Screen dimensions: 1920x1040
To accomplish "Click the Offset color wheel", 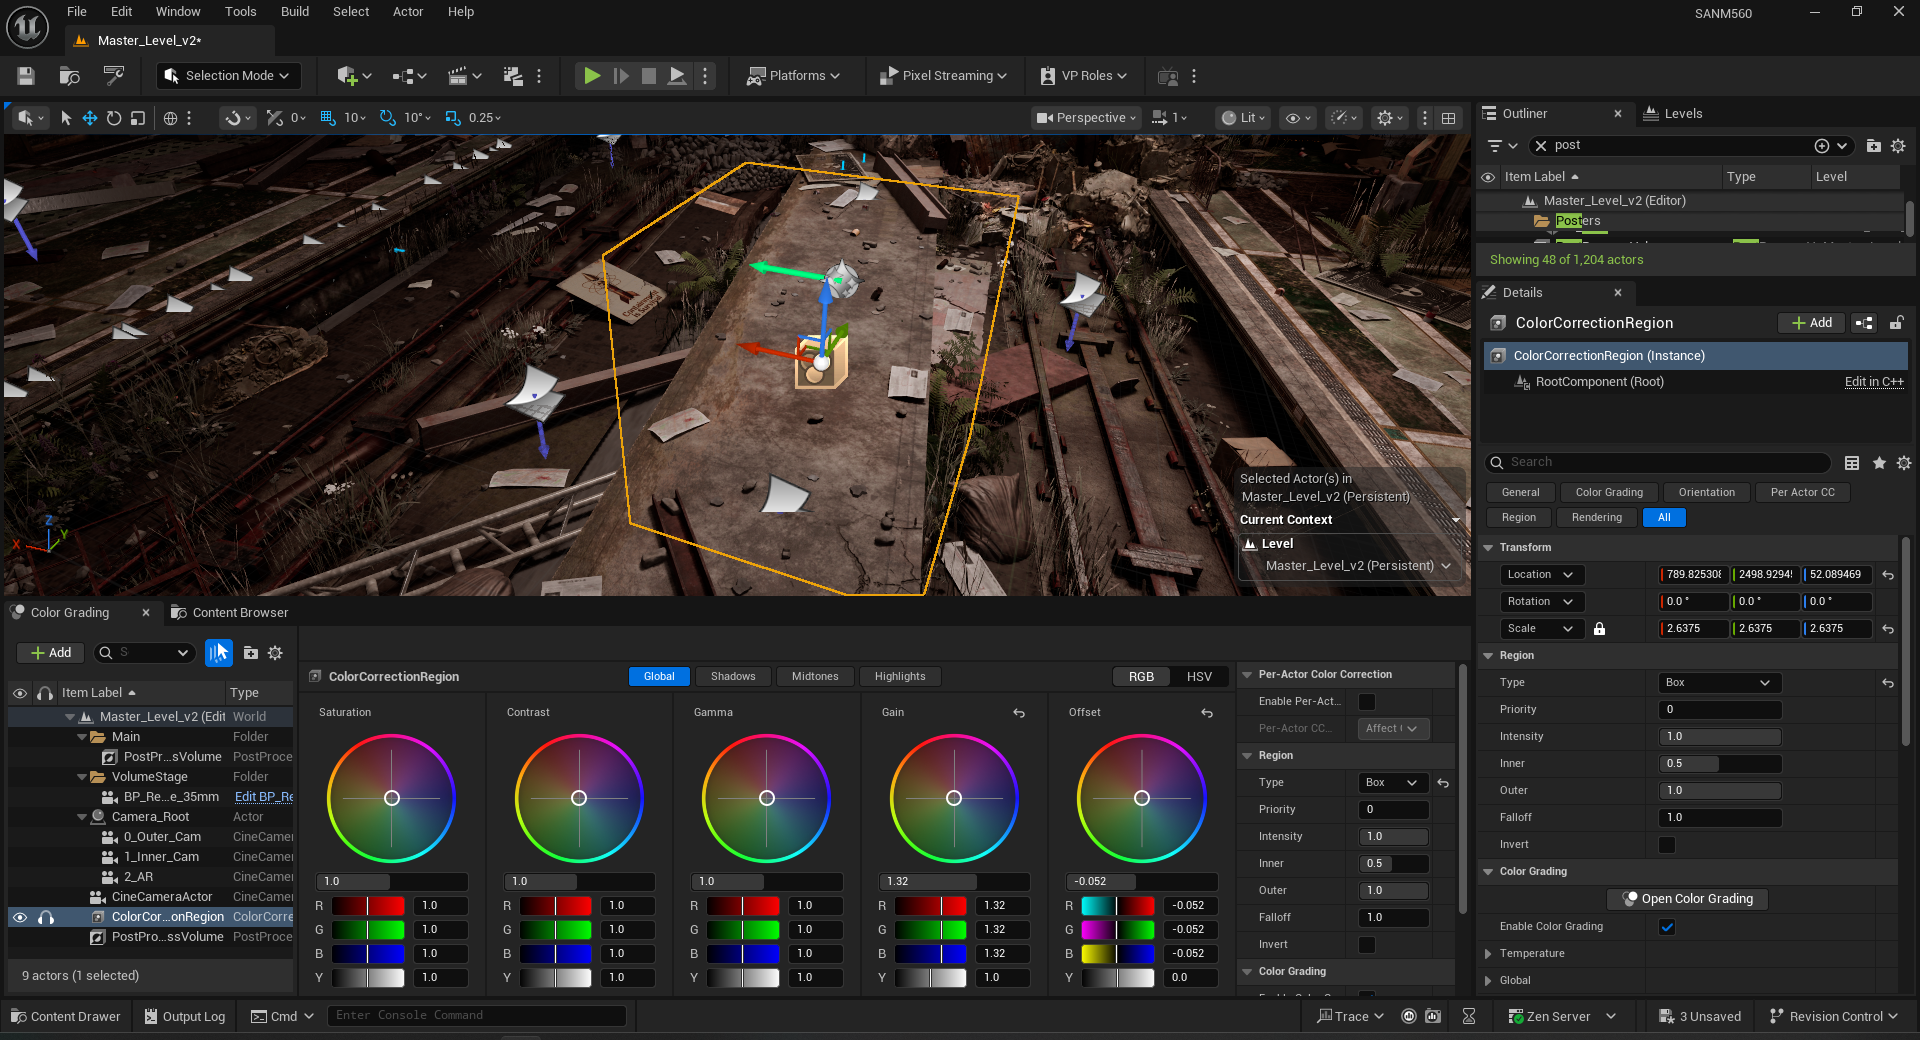I will point(1141,798).
